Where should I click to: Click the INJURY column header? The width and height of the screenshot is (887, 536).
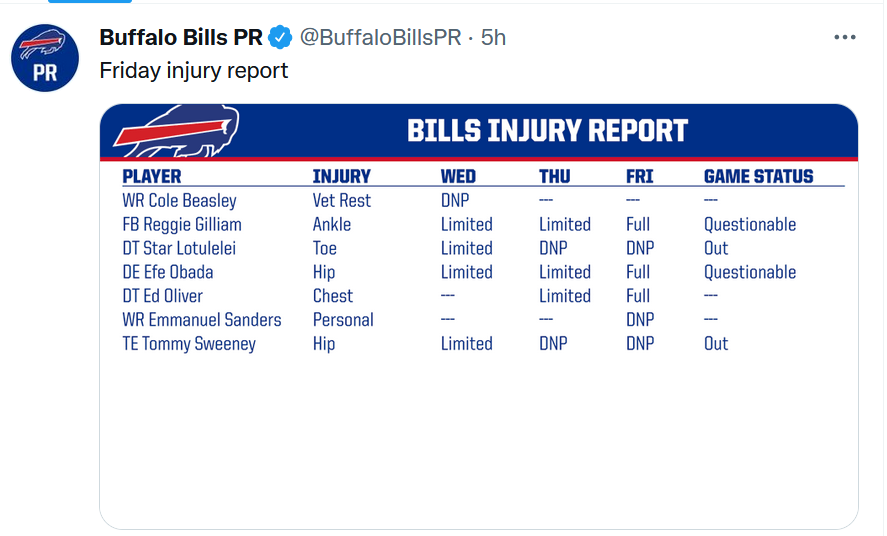(342, 176)
